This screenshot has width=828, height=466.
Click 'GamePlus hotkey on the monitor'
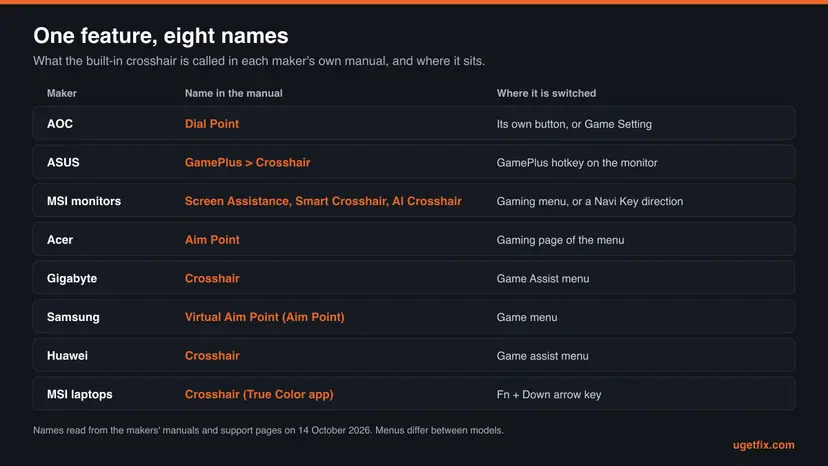(x=577, y=163)
